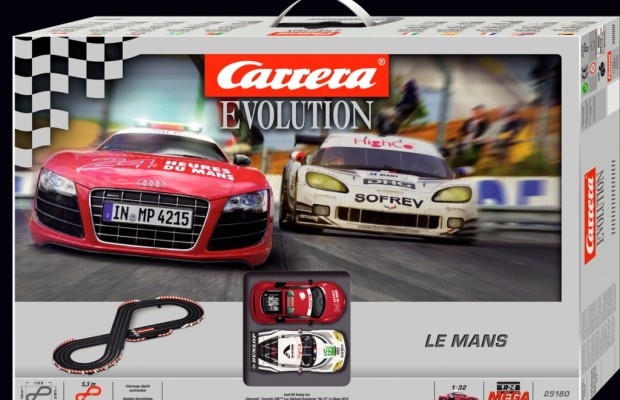Screen dimensions: 620x400
Task: Click the 'IN MP 4215' license plate
Action: pyautogui.click(x=148, y=216)
